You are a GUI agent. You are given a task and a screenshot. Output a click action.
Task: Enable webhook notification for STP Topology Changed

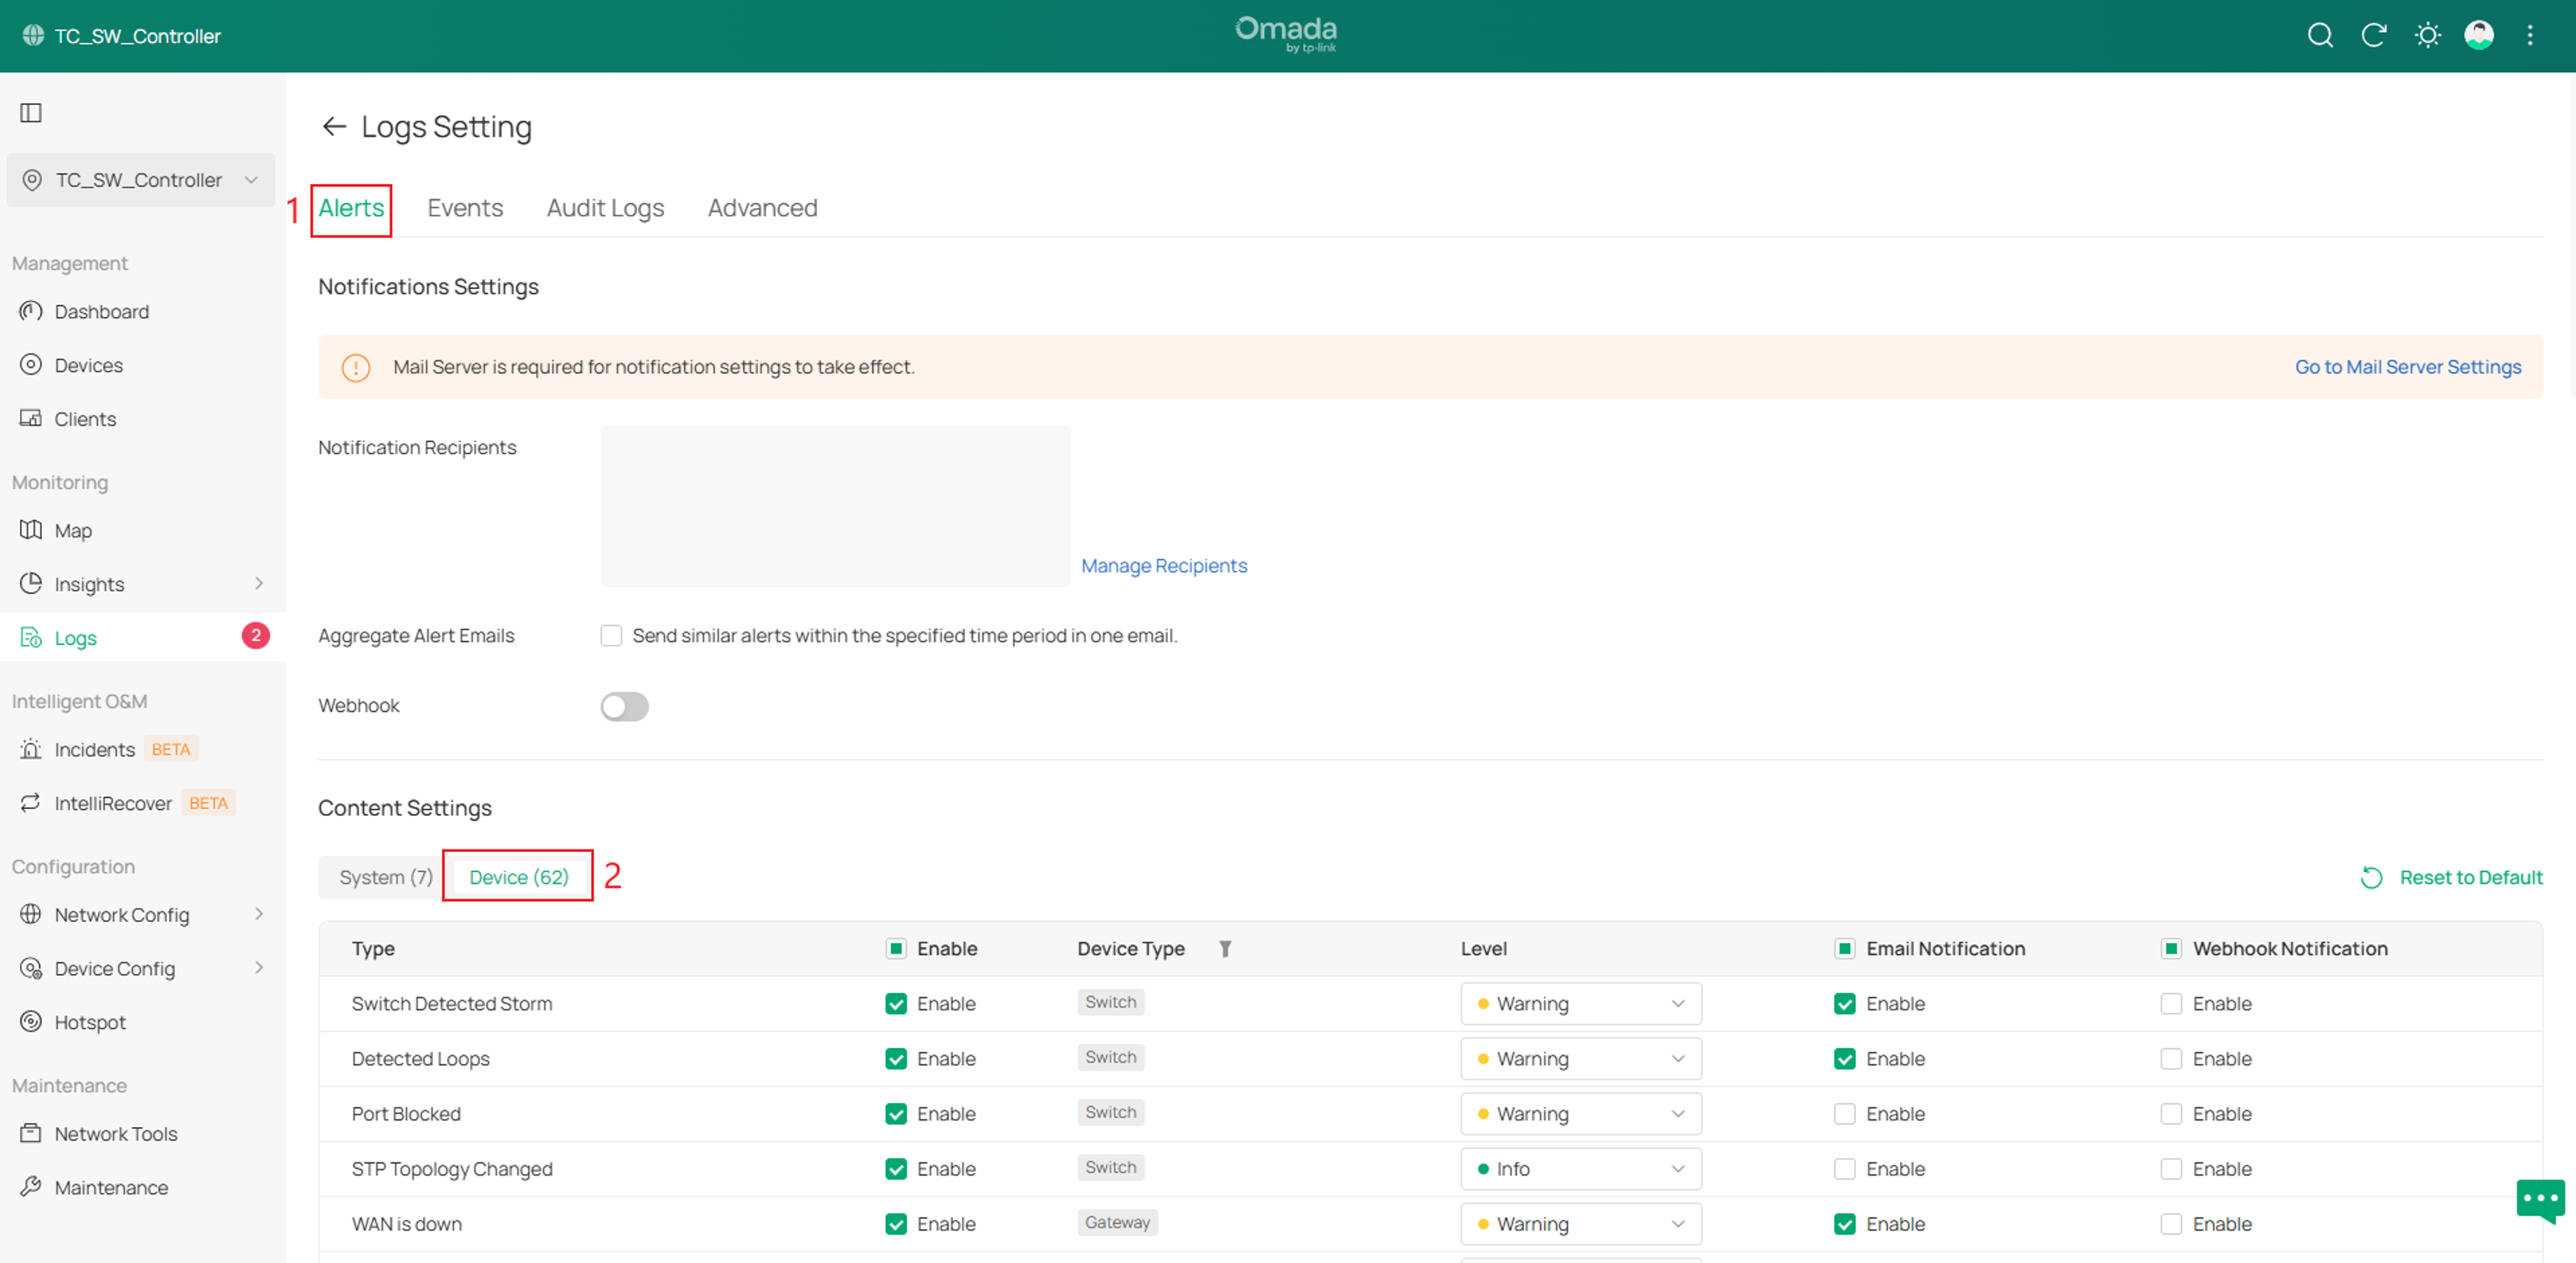[2171, 1169]
